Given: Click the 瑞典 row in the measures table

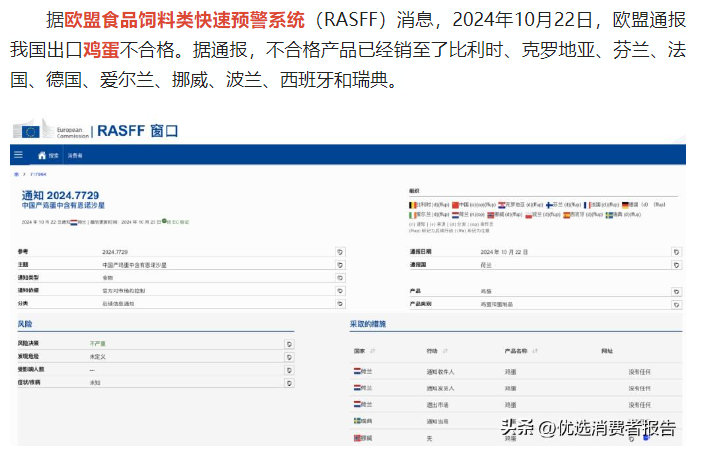Looking at the screenshot, I should coord(516,421).
